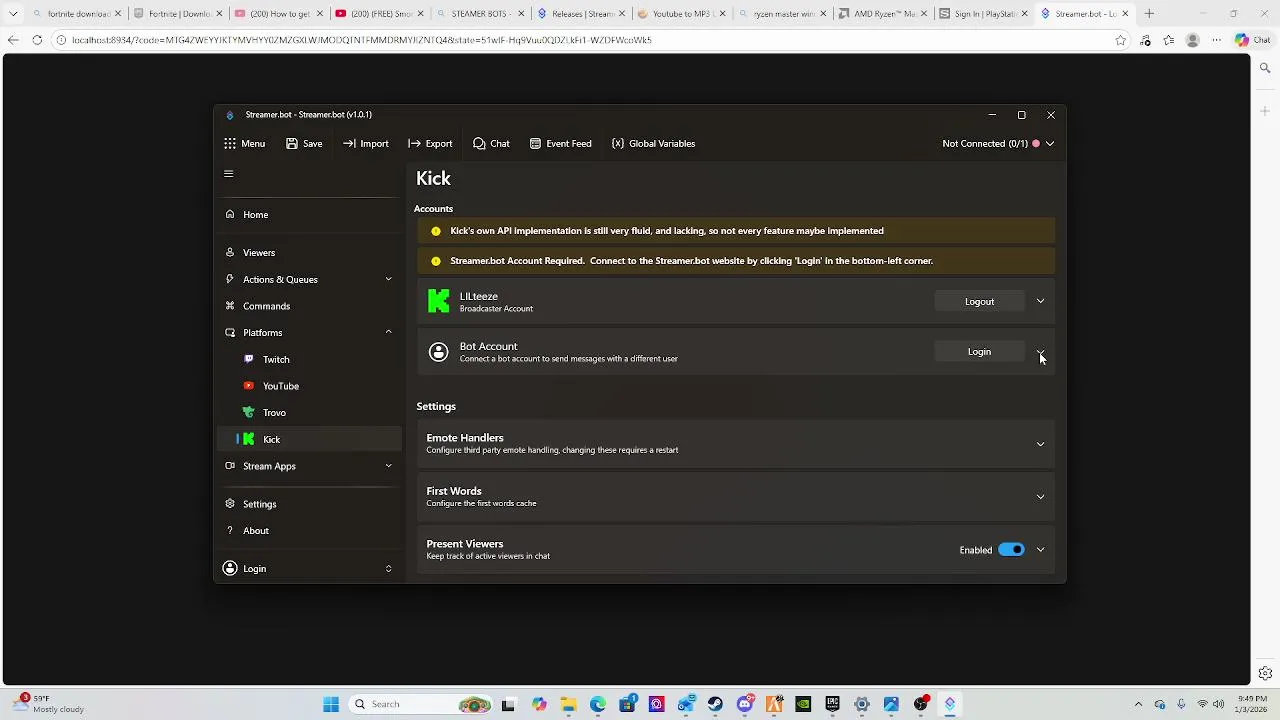Click the Export toolbar button
Screen dimensions: 1280x720
430,144
